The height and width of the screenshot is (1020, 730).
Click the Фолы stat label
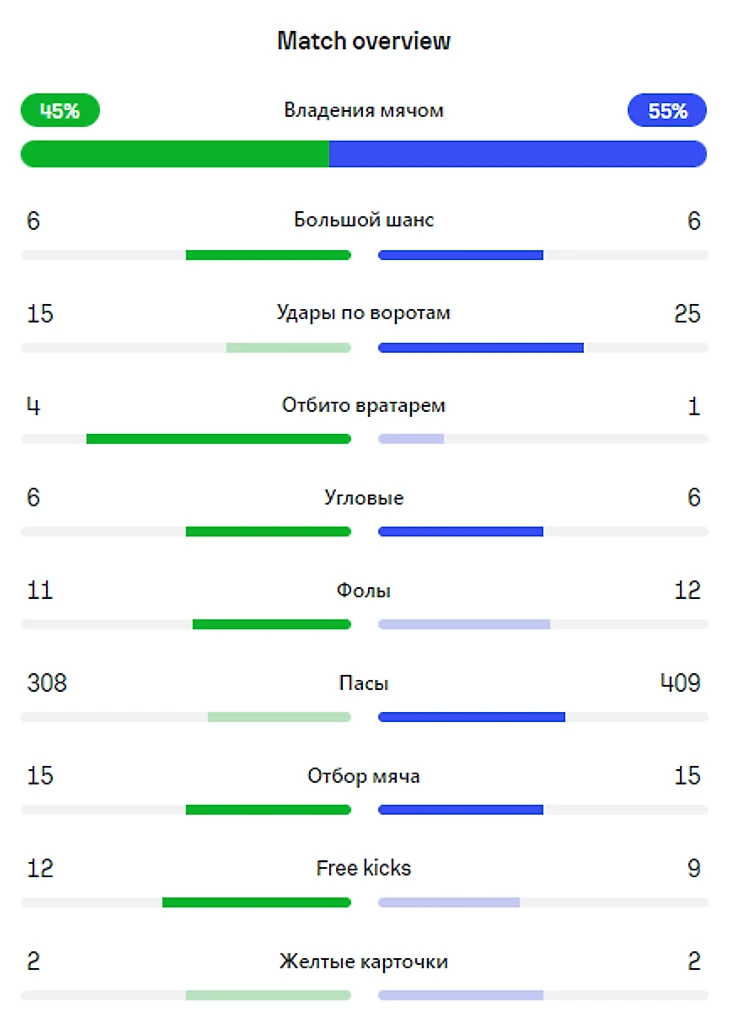[364, 591]
